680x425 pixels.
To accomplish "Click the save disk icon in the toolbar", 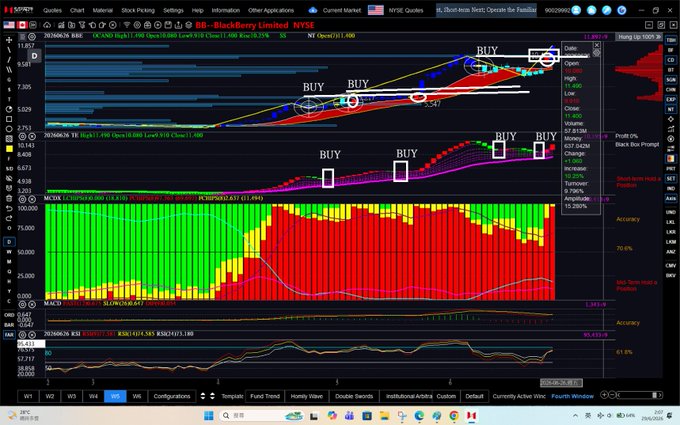I will point(168,25).
